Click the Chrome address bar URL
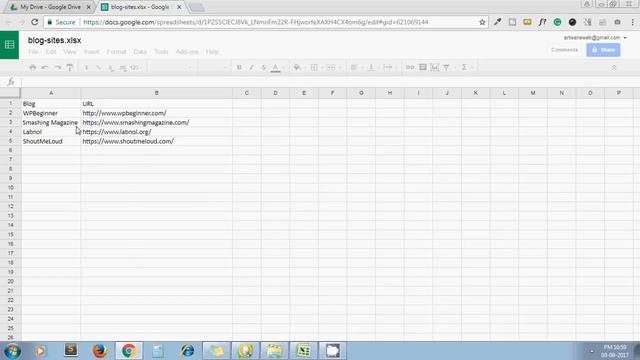 [x=256, y=22]
